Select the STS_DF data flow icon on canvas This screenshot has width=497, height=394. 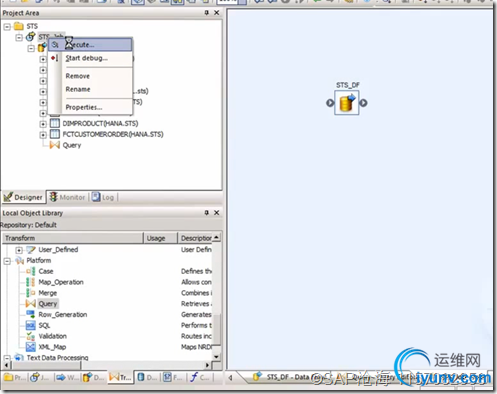(347, 103)
